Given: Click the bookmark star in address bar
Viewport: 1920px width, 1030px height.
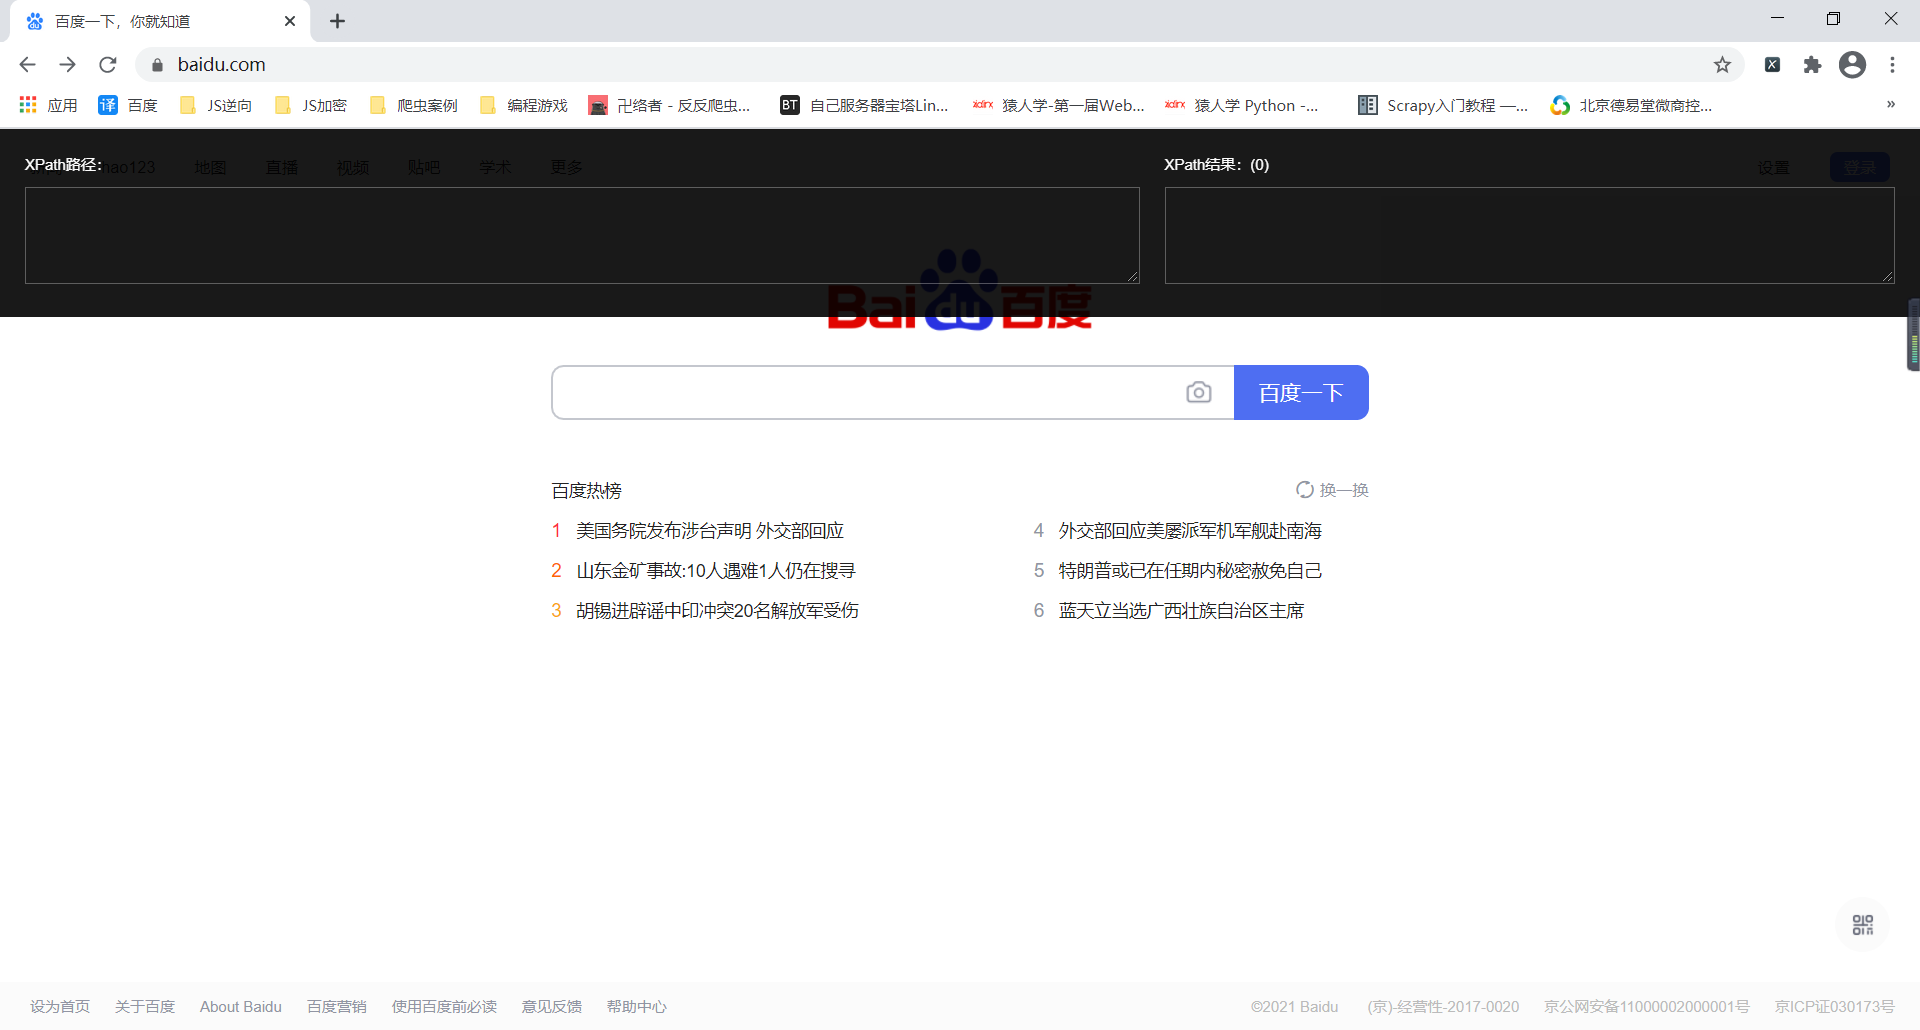Looking at the screenshot, I should [x=1723, y=64].
